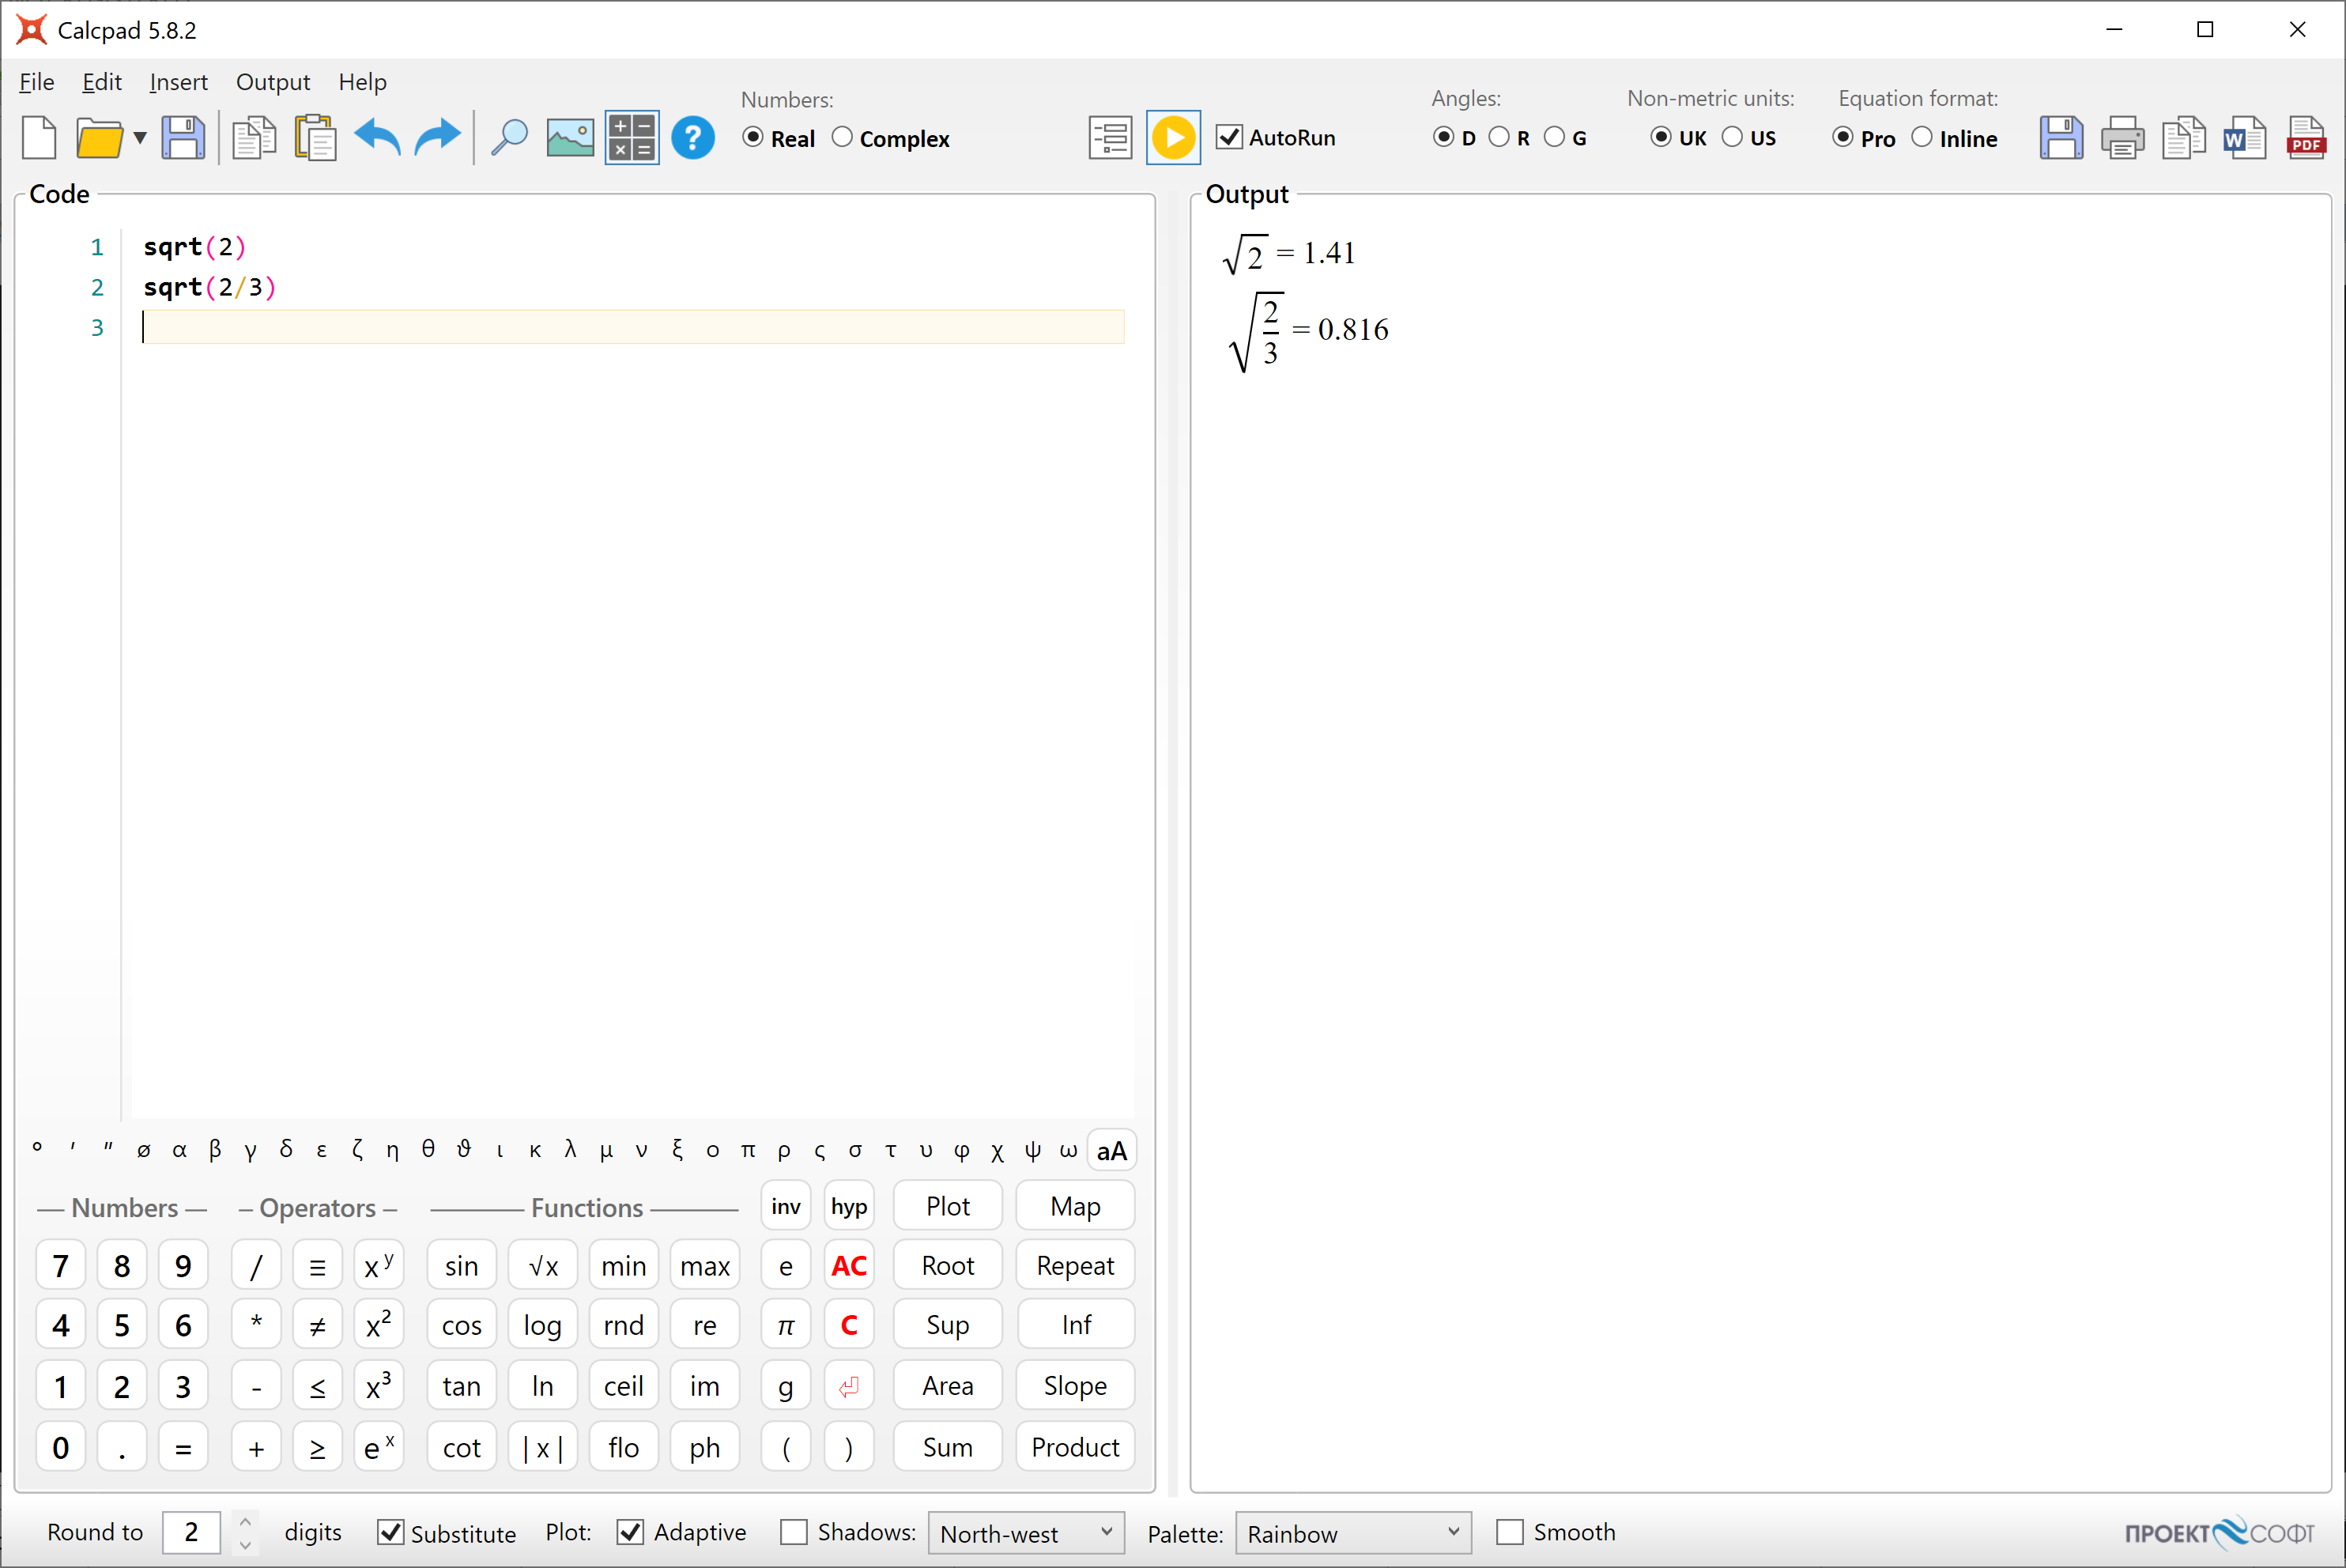Insert Greek letter alpha
The image size is (2346, 1568).
(179, 1150)
